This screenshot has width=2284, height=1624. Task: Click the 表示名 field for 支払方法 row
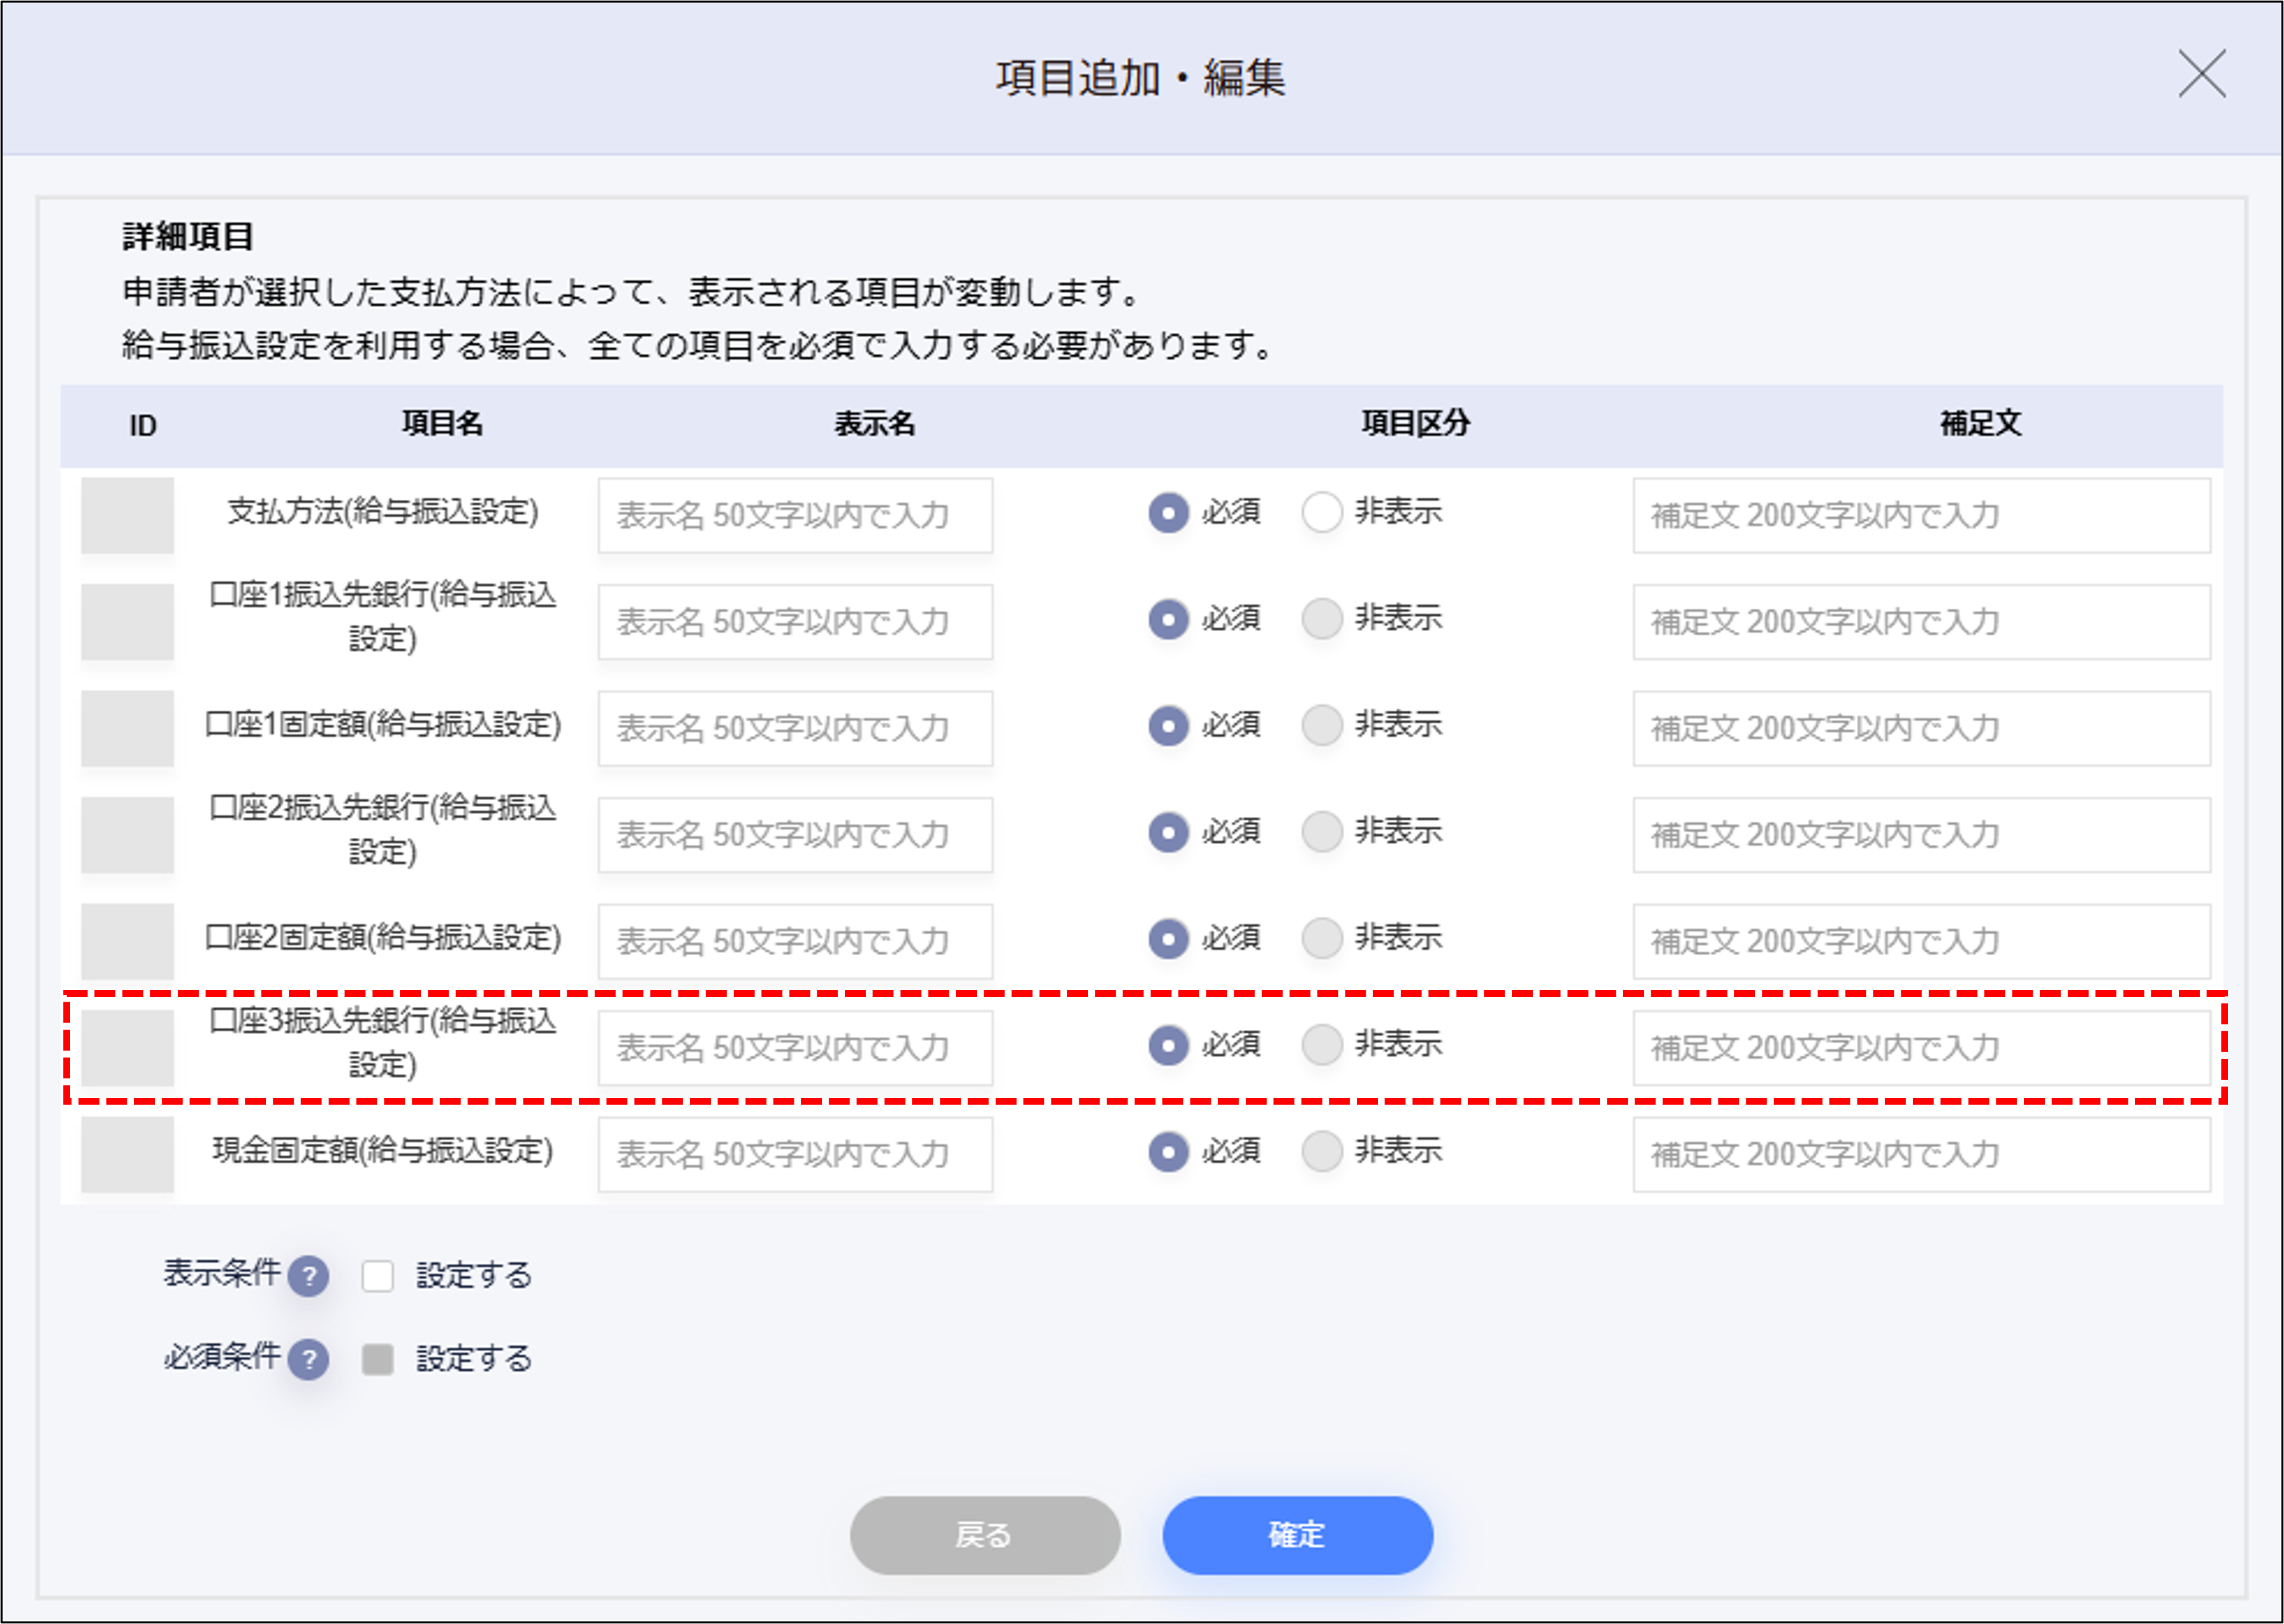[795, 516]
